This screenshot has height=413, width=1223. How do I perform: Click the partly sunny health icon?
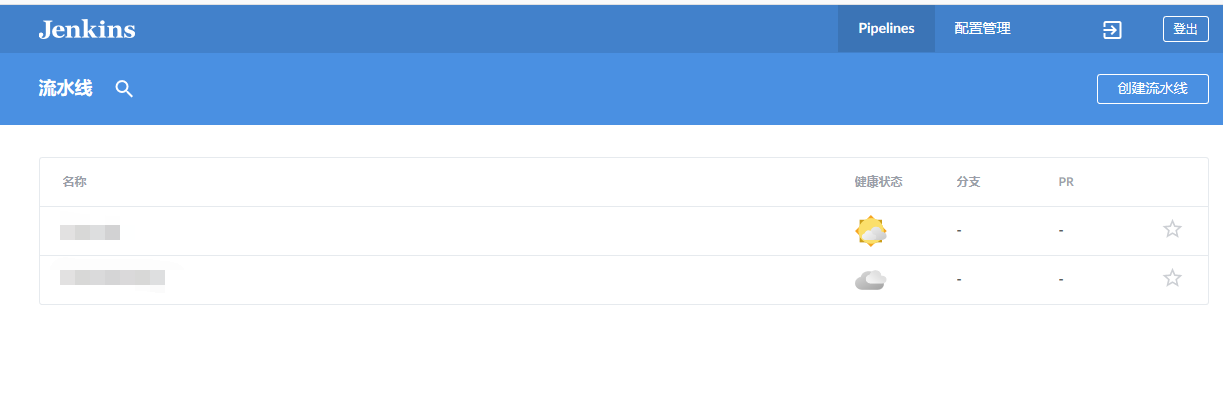click(870, 231)
